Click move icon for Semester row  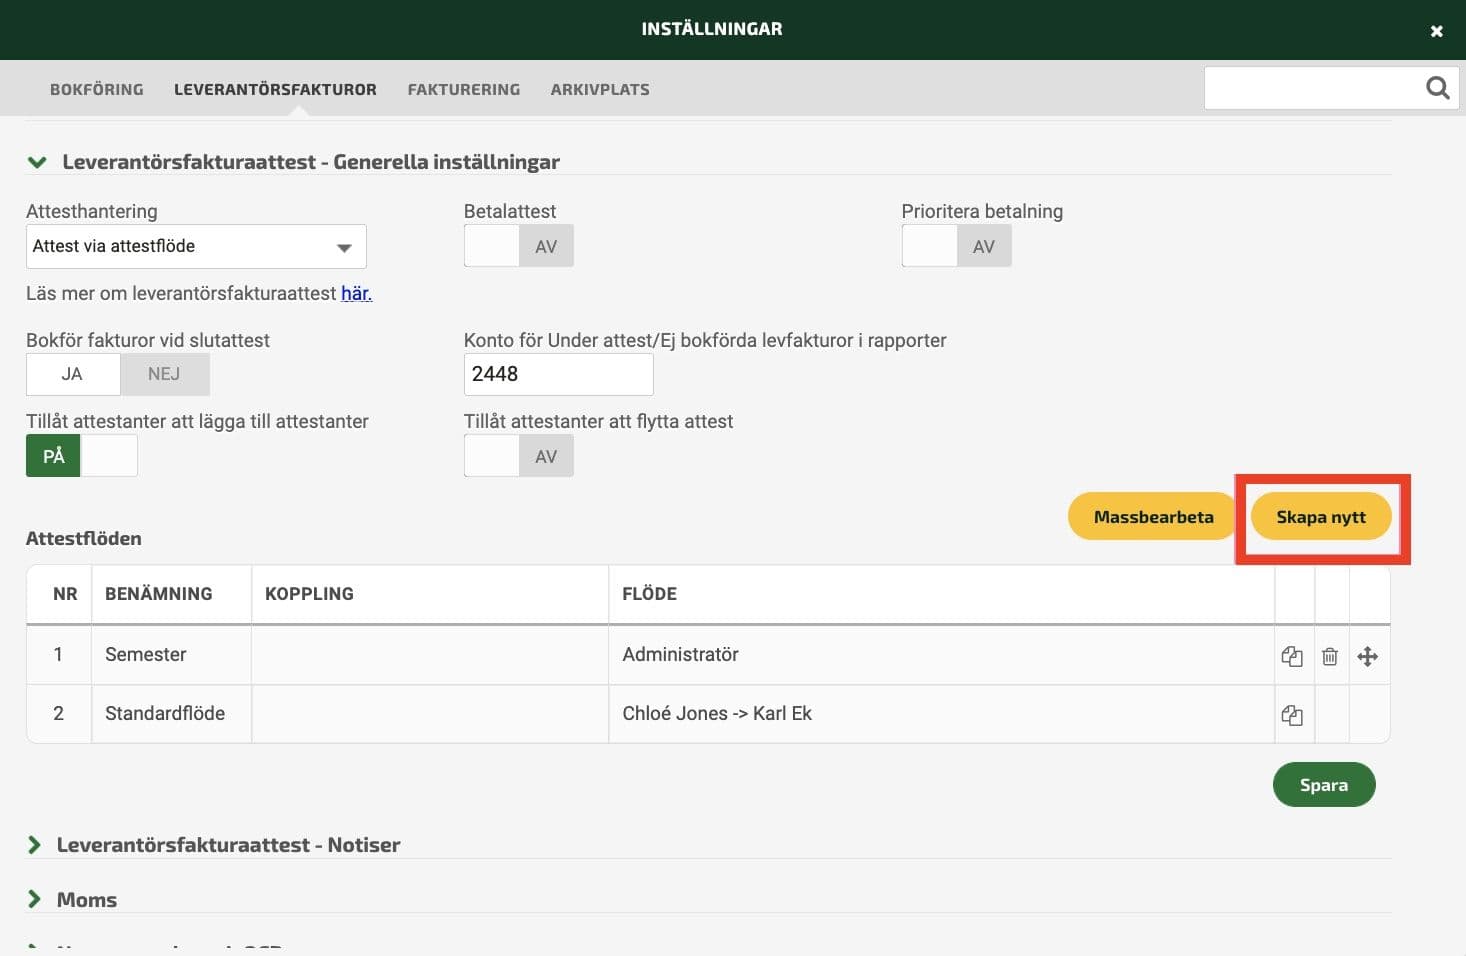point(1368,656)
